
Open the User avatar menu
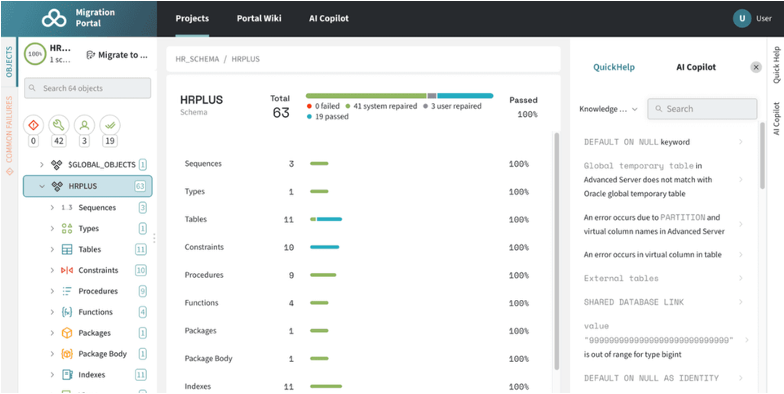click(742, 18)
